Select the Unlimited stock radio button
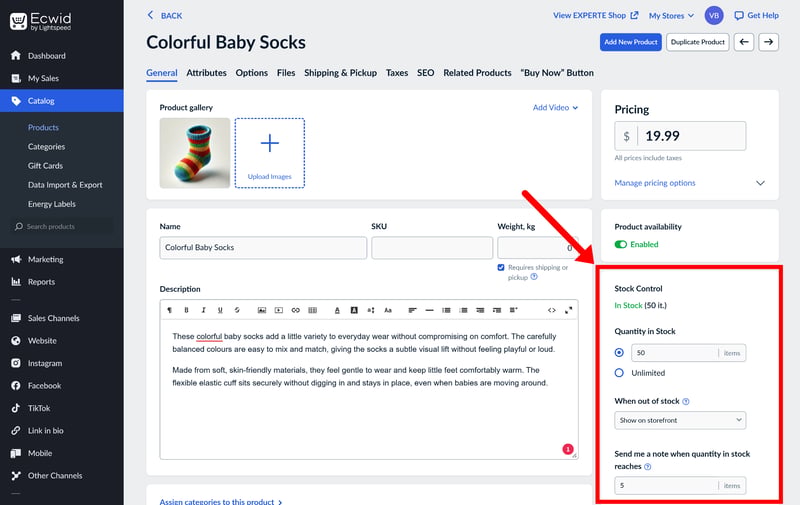The height and width of the screenshot is (505, 800). click(x=619, y=373)
